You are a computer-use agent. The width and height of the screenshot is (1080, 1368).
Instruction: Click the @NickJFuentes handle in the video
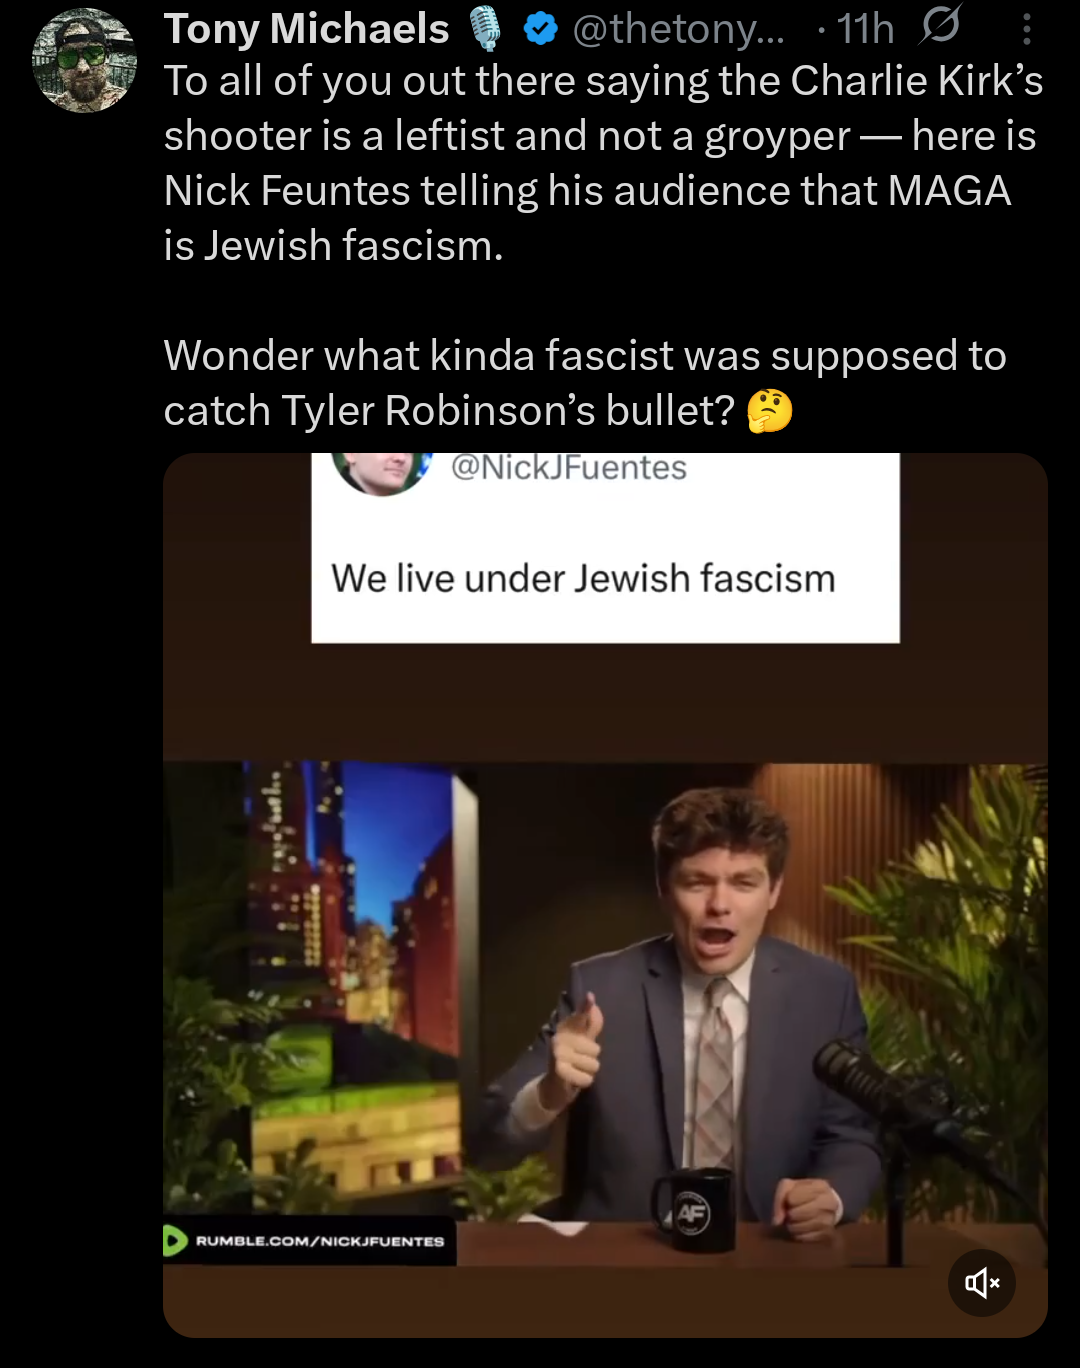click(x=569, y=467)
